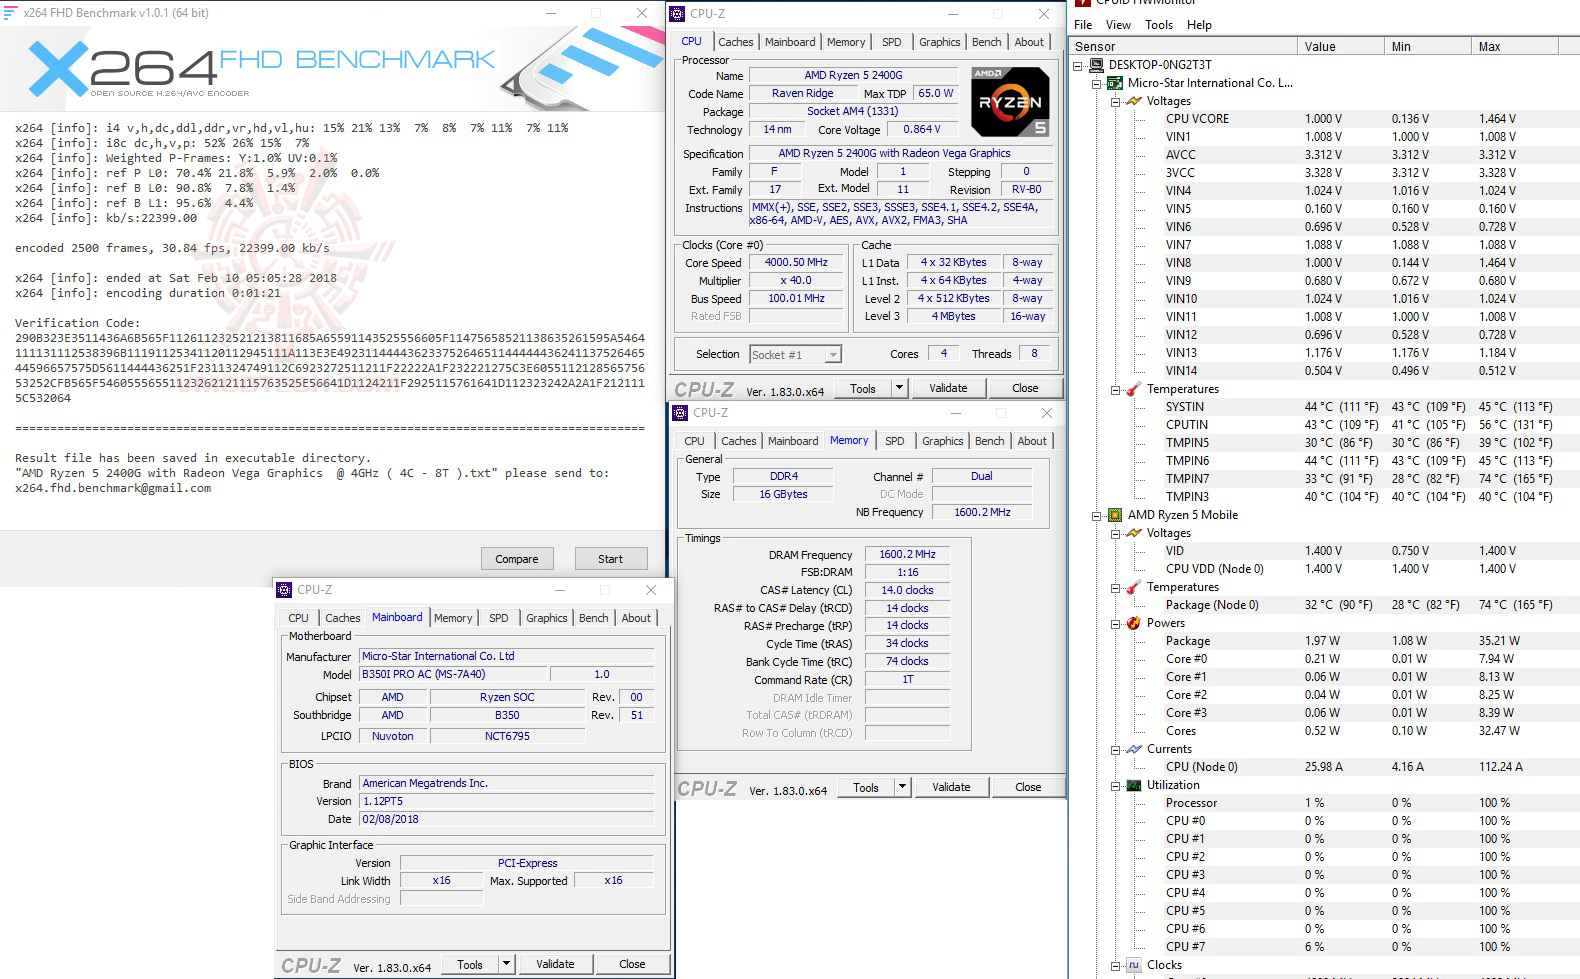
Task: Click Validate in the CPU-Z Memory window
Action: [951, 787]
